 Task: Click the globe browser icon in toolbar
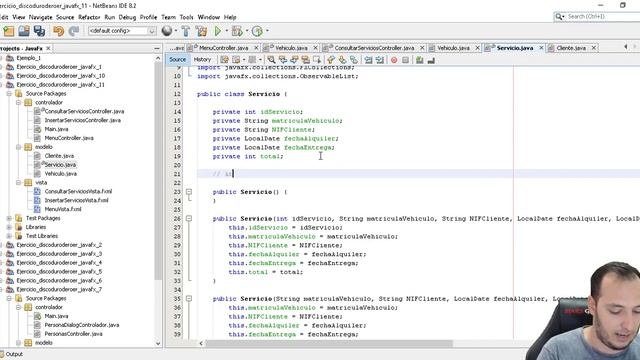pos(167,31)
